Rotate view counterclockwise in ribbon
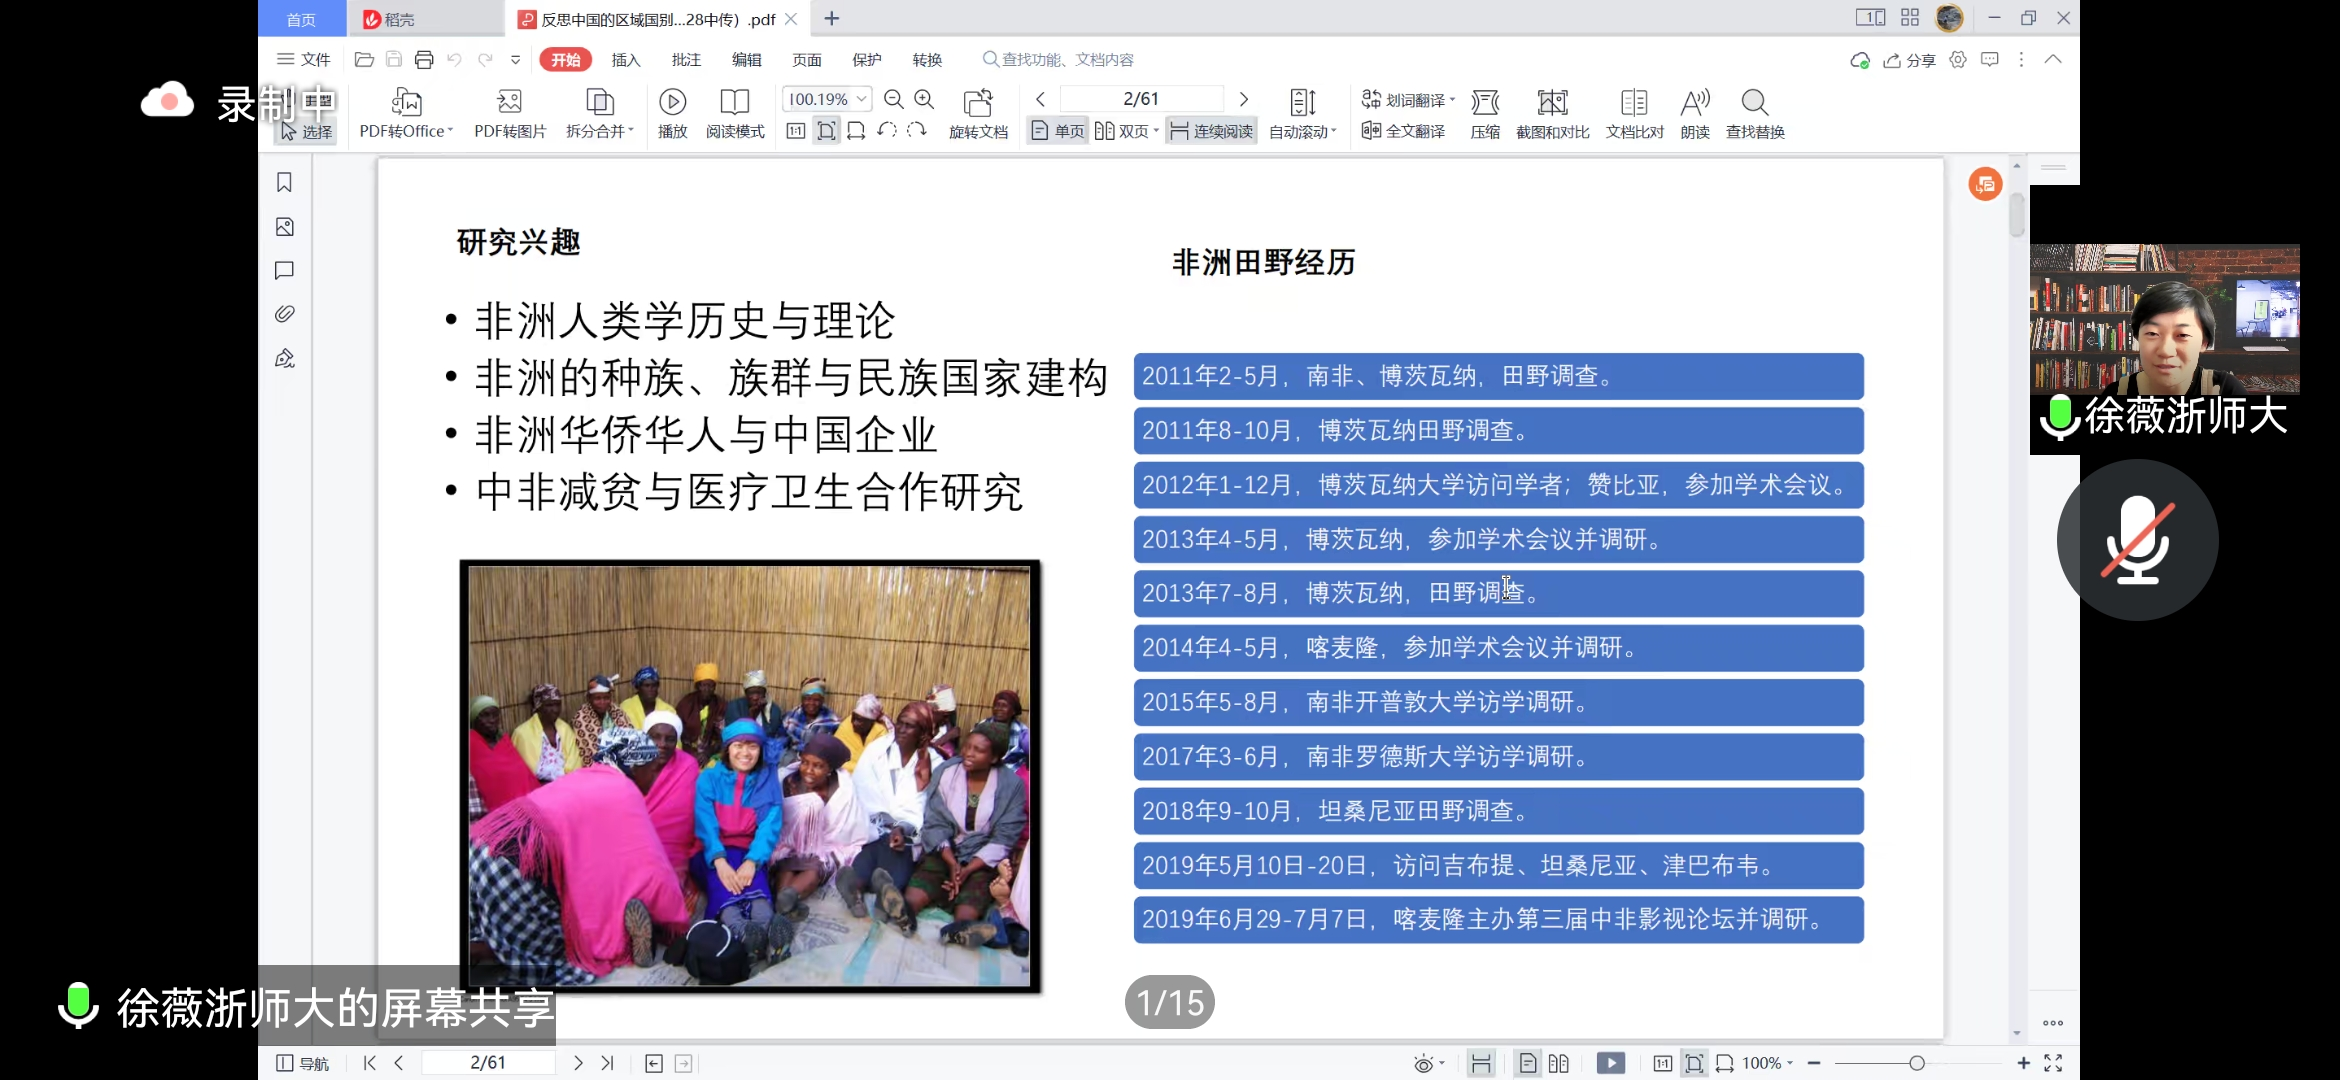Screen dimensions: 2340x1080 point(886,131)
